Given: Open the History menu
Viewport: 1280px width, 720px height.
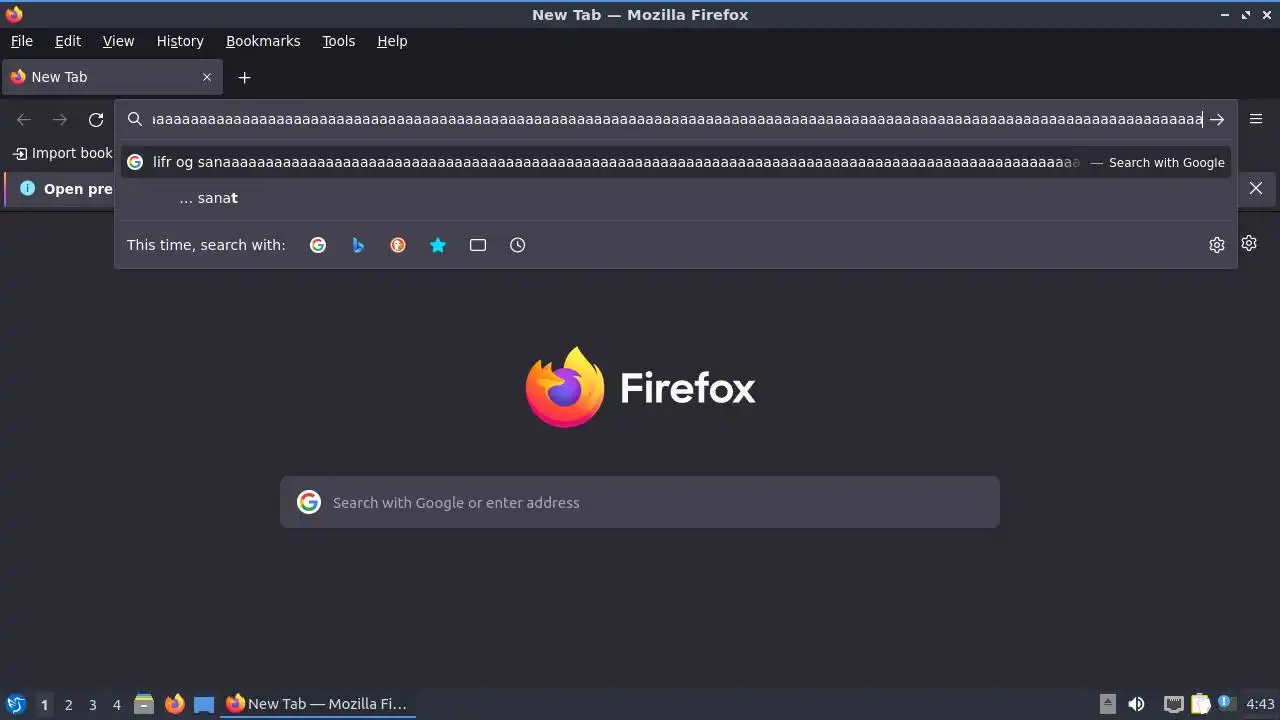Looking at the screenshot, I should 180,41.
